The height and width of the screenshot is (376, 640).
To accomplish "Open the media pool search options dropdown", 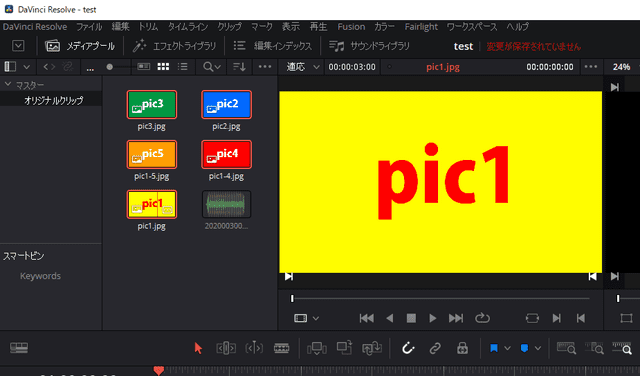I will point(212,67).
